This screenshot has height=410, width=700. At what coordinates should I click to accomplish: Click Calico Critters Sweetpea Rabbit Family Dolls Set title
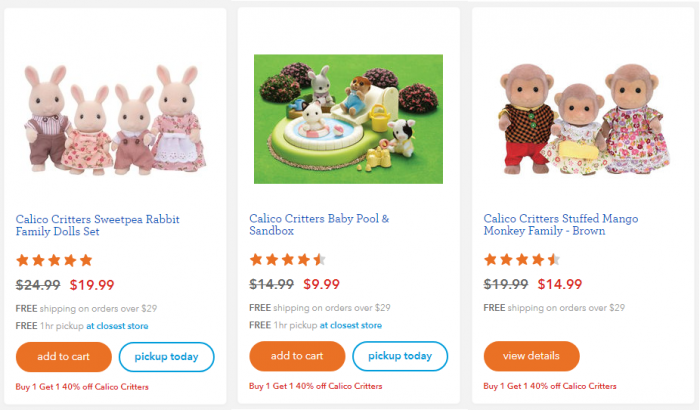coord(98,225)
